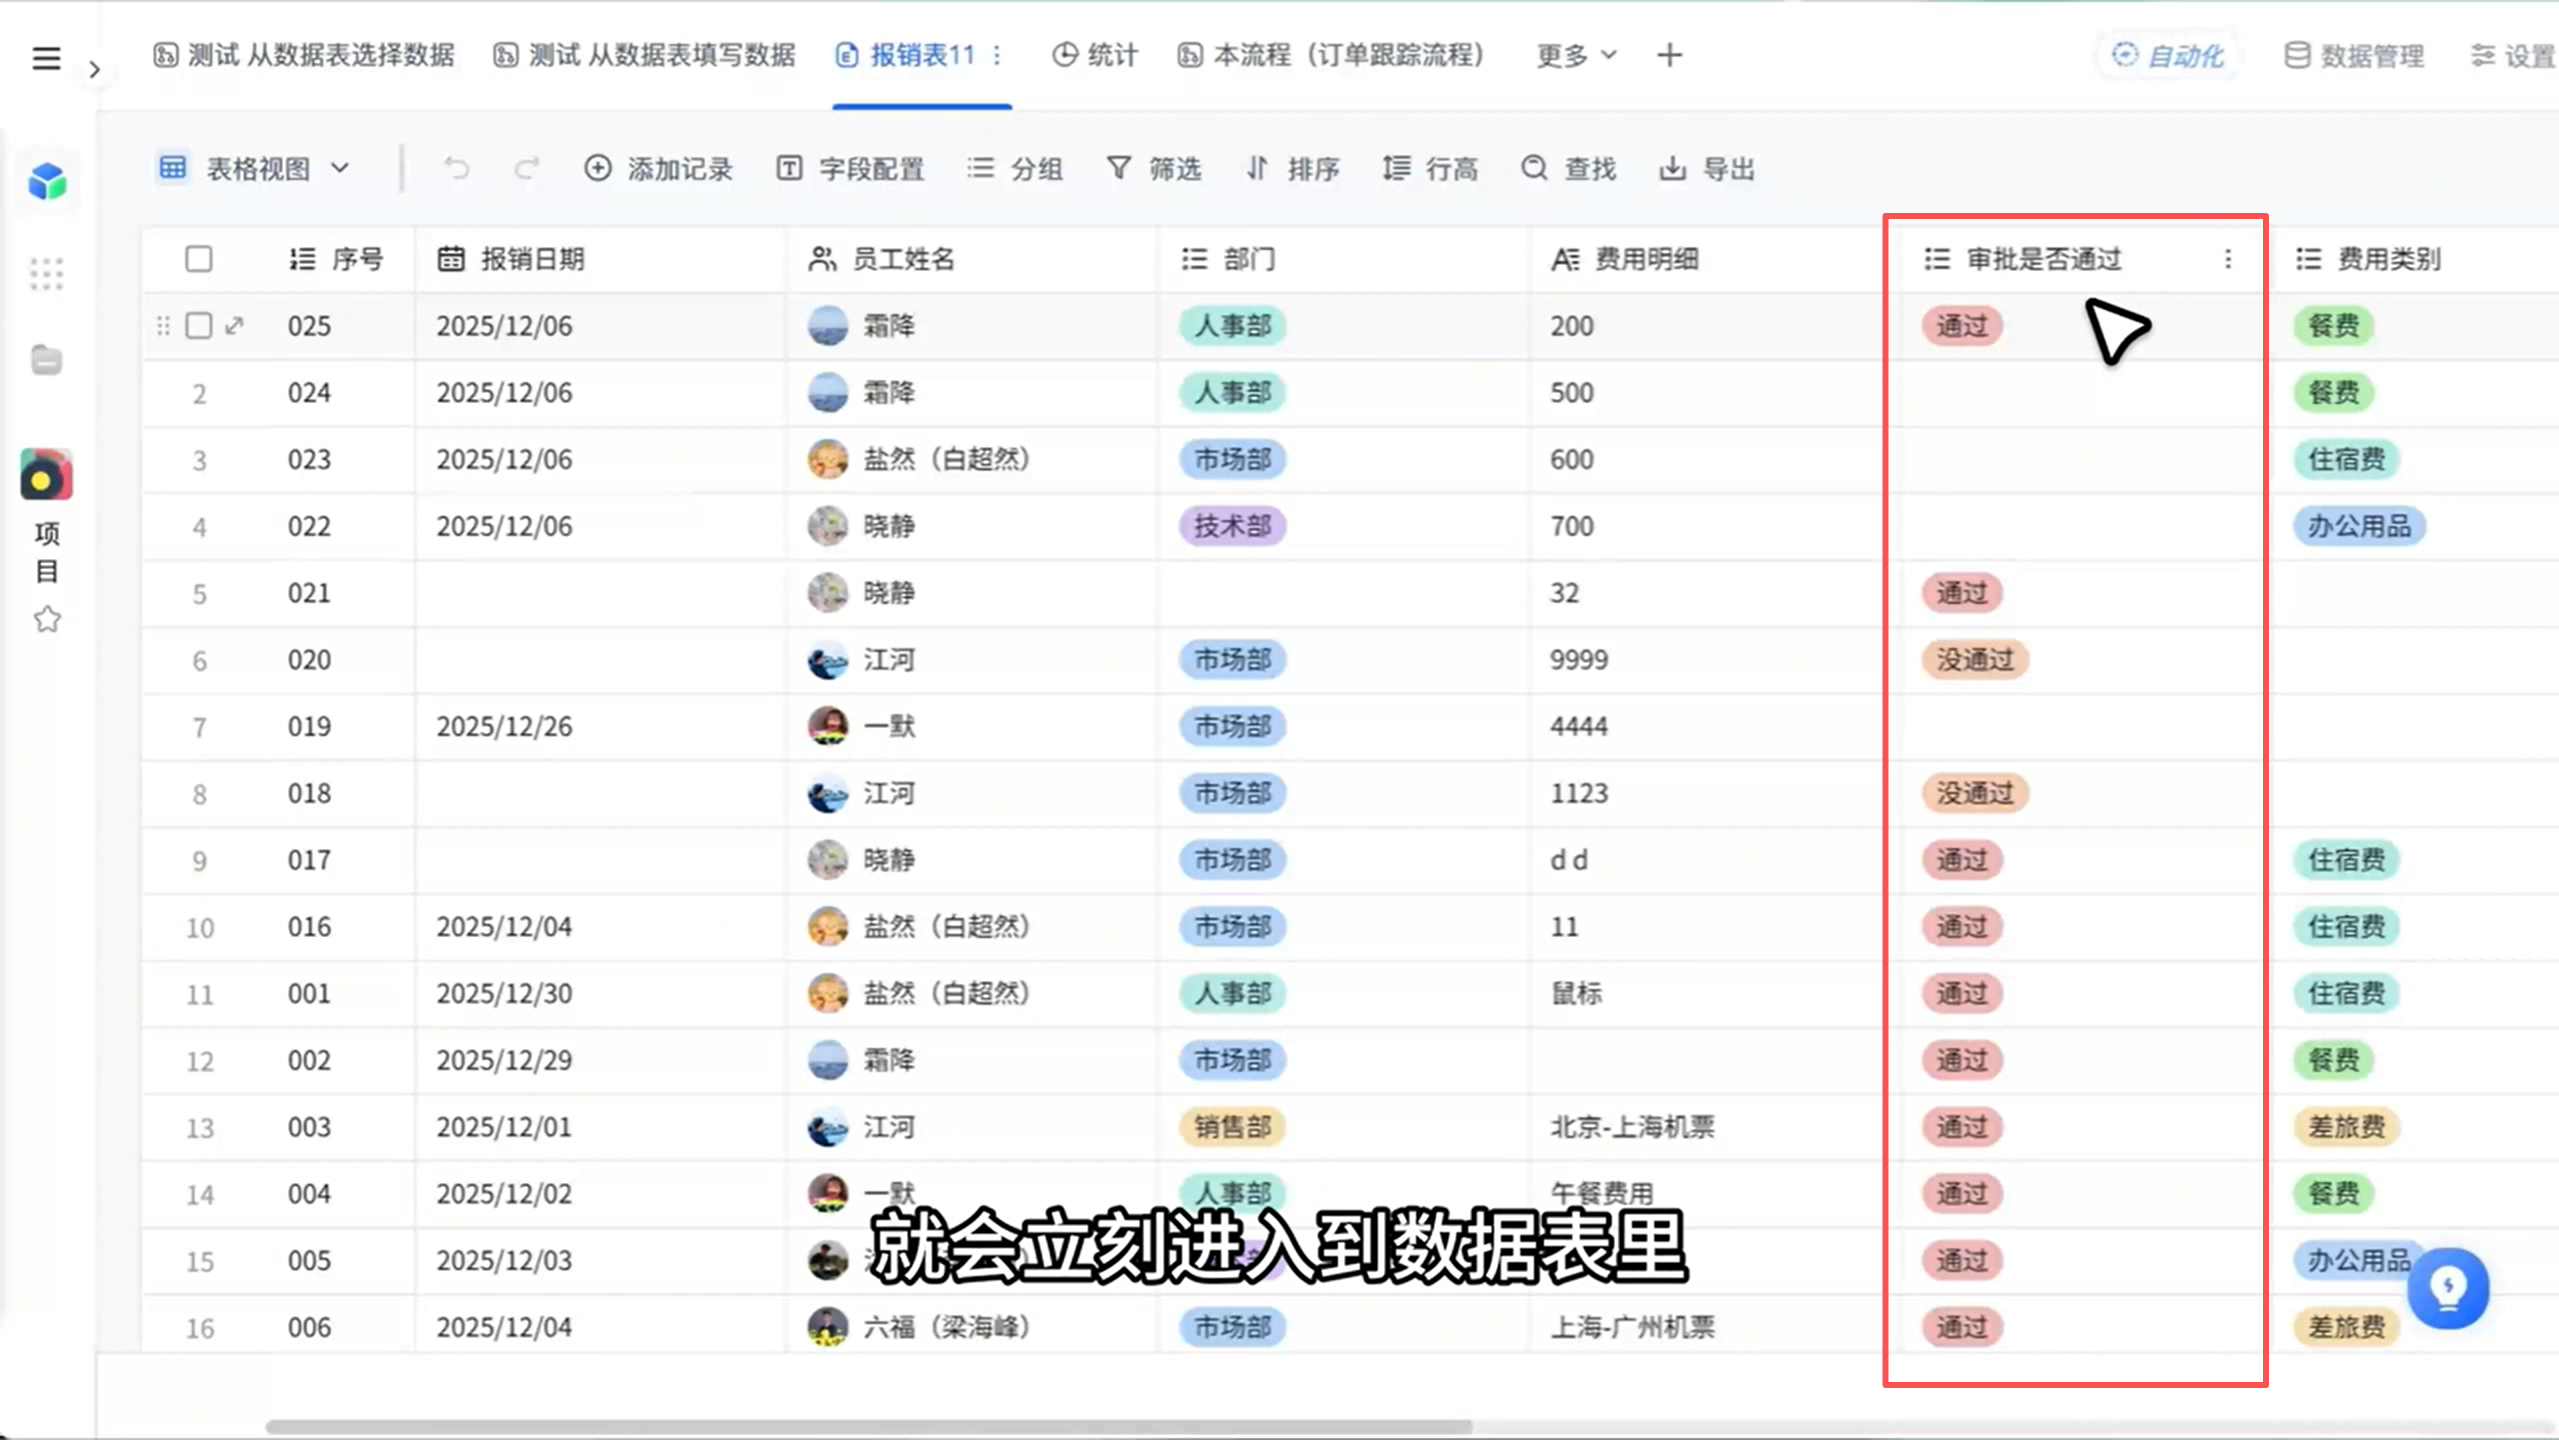
Task: Select the 通过 tag on row 025
Action: tap(1962, 326)
